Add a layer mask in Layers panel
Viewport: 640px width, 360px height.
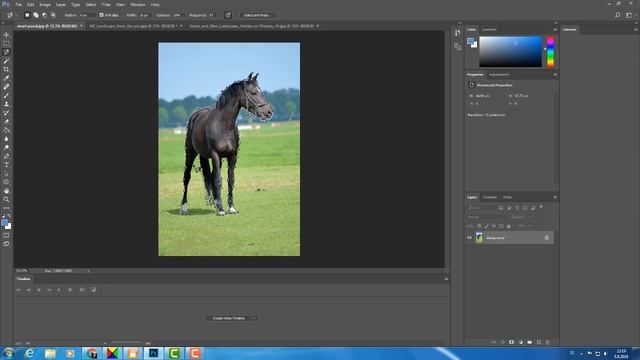coord(511,342)
